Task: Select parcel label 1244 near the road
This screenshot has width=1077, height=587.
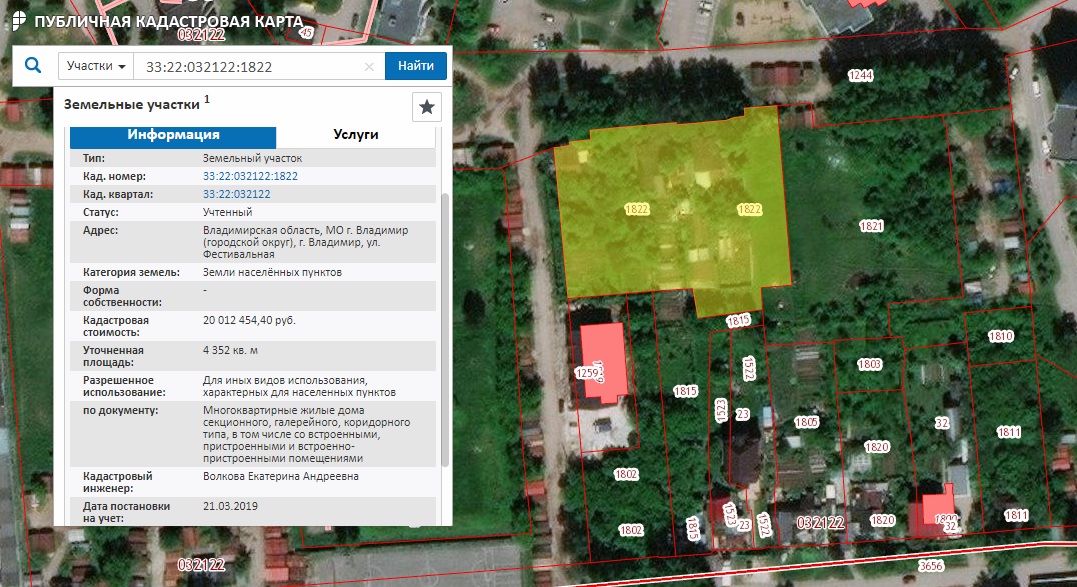Action: click(x=860, y=76)
